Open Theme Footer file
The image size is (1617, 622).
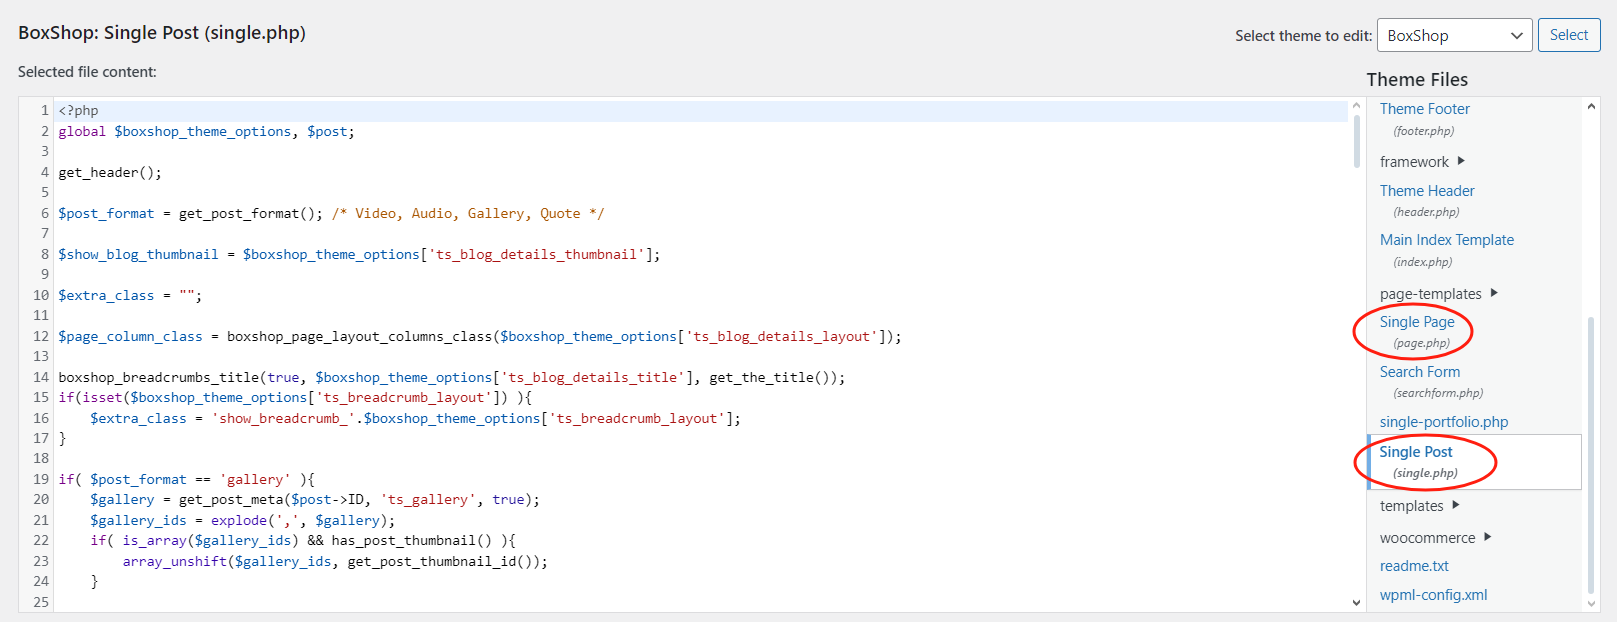coord(1425,109)
